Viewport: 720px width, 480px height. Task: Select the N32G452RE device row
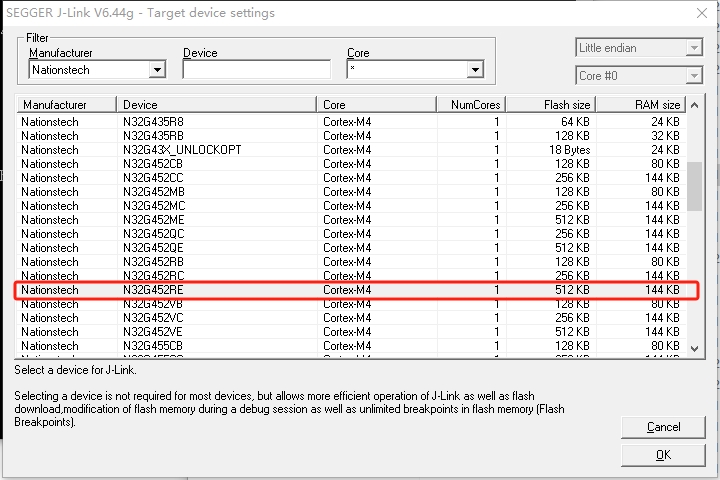pos(352,290)
